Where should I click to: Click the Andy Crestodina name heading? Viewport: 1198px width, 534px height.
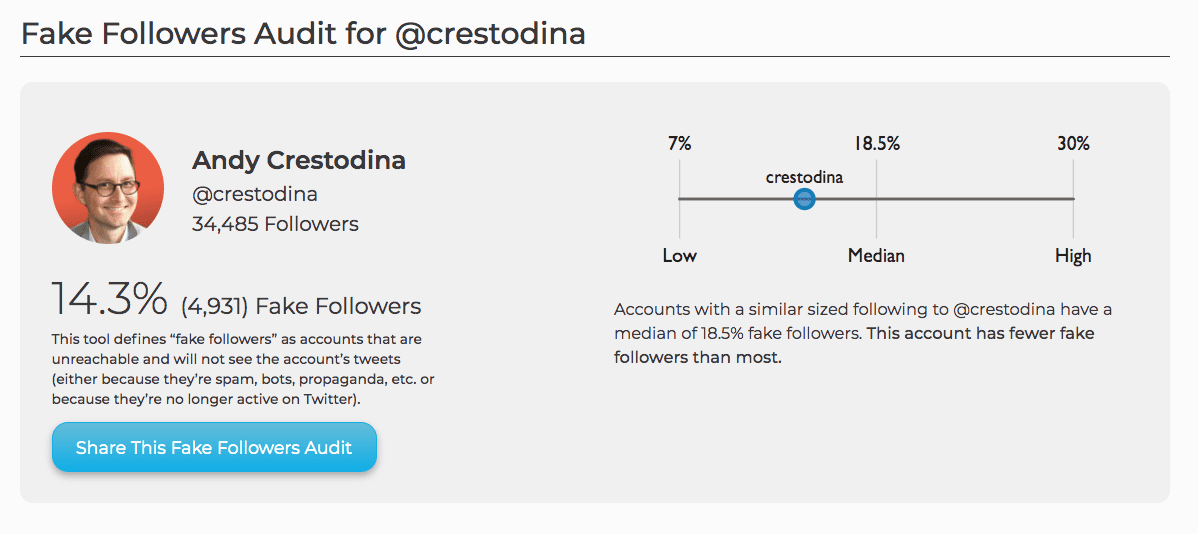[x=298, y=160]
